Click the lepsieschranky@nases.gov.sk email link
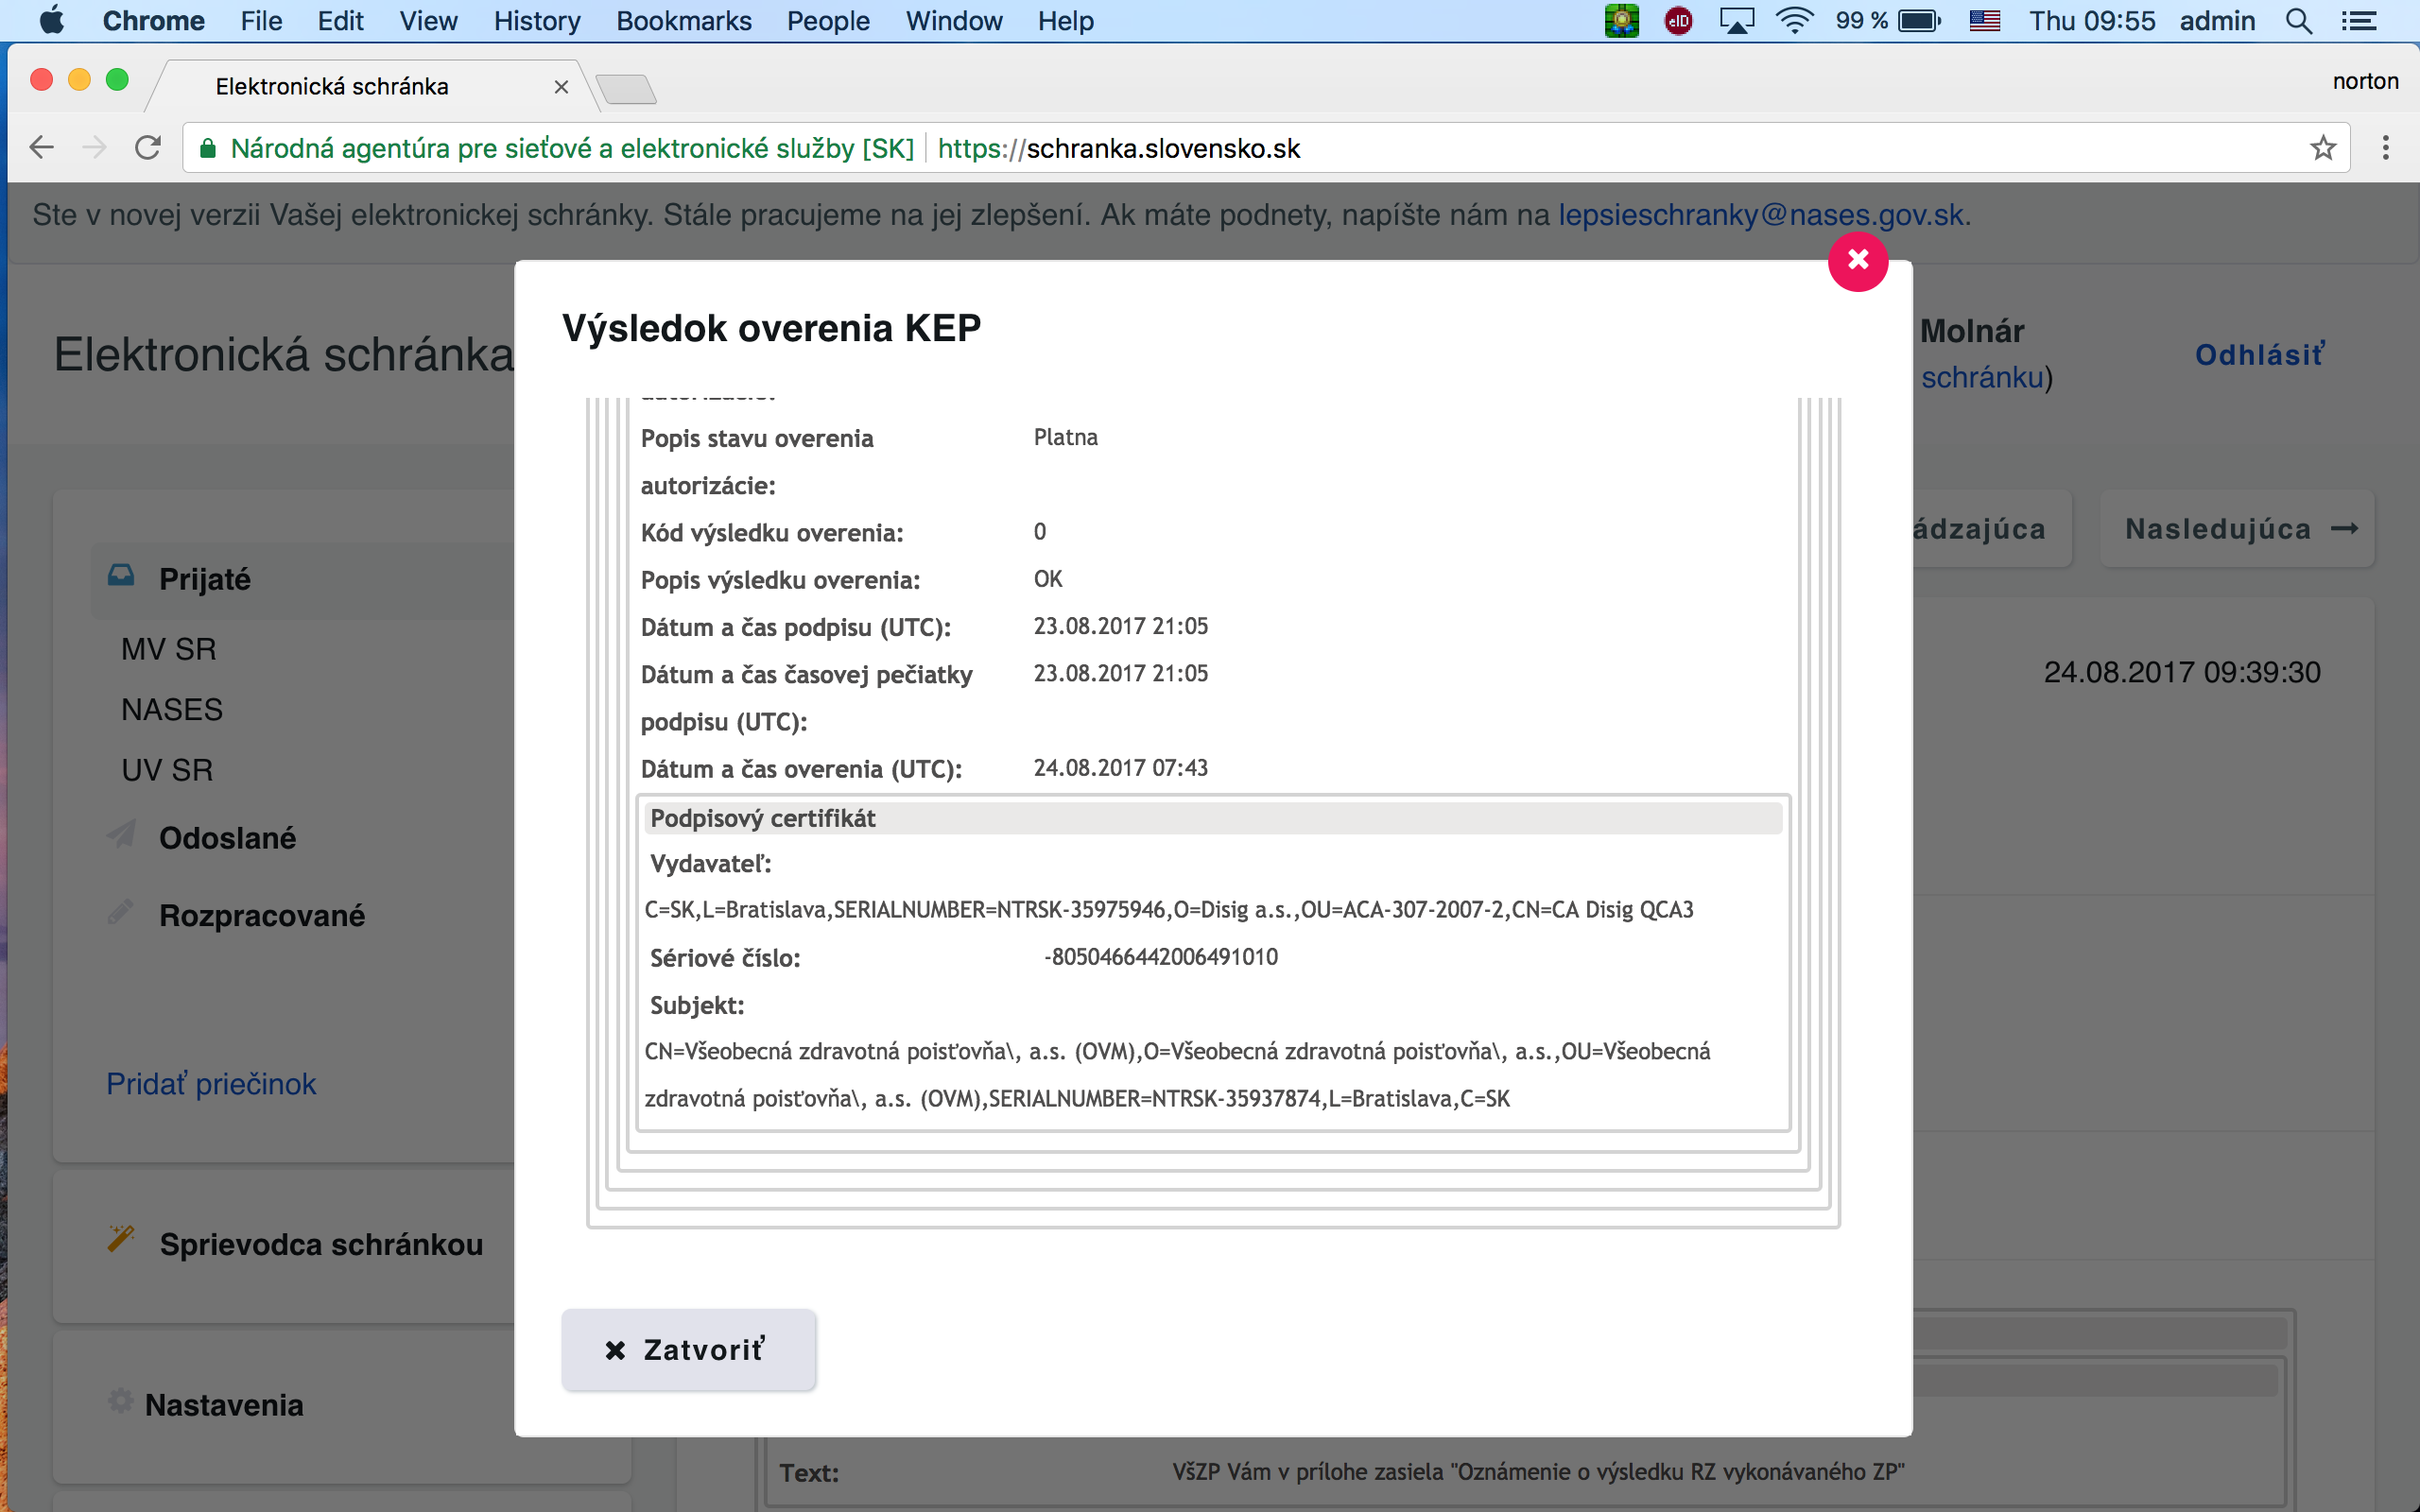The width and height of the screenshot is (2420, 1512). click(1762, 215)
